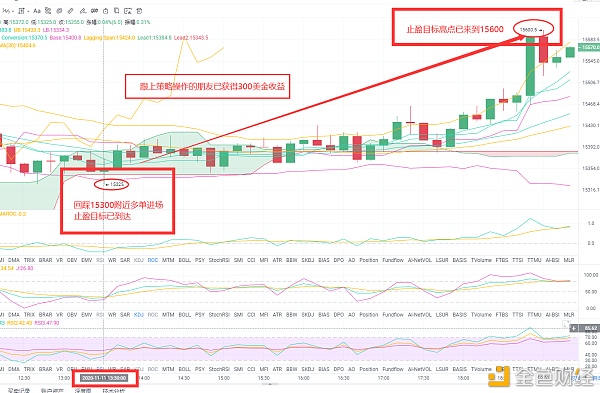Select BOLL in the ROC pane indicator row
This screenshot has width=600, height=393.
pyautogui.click(x=184, y=260)
